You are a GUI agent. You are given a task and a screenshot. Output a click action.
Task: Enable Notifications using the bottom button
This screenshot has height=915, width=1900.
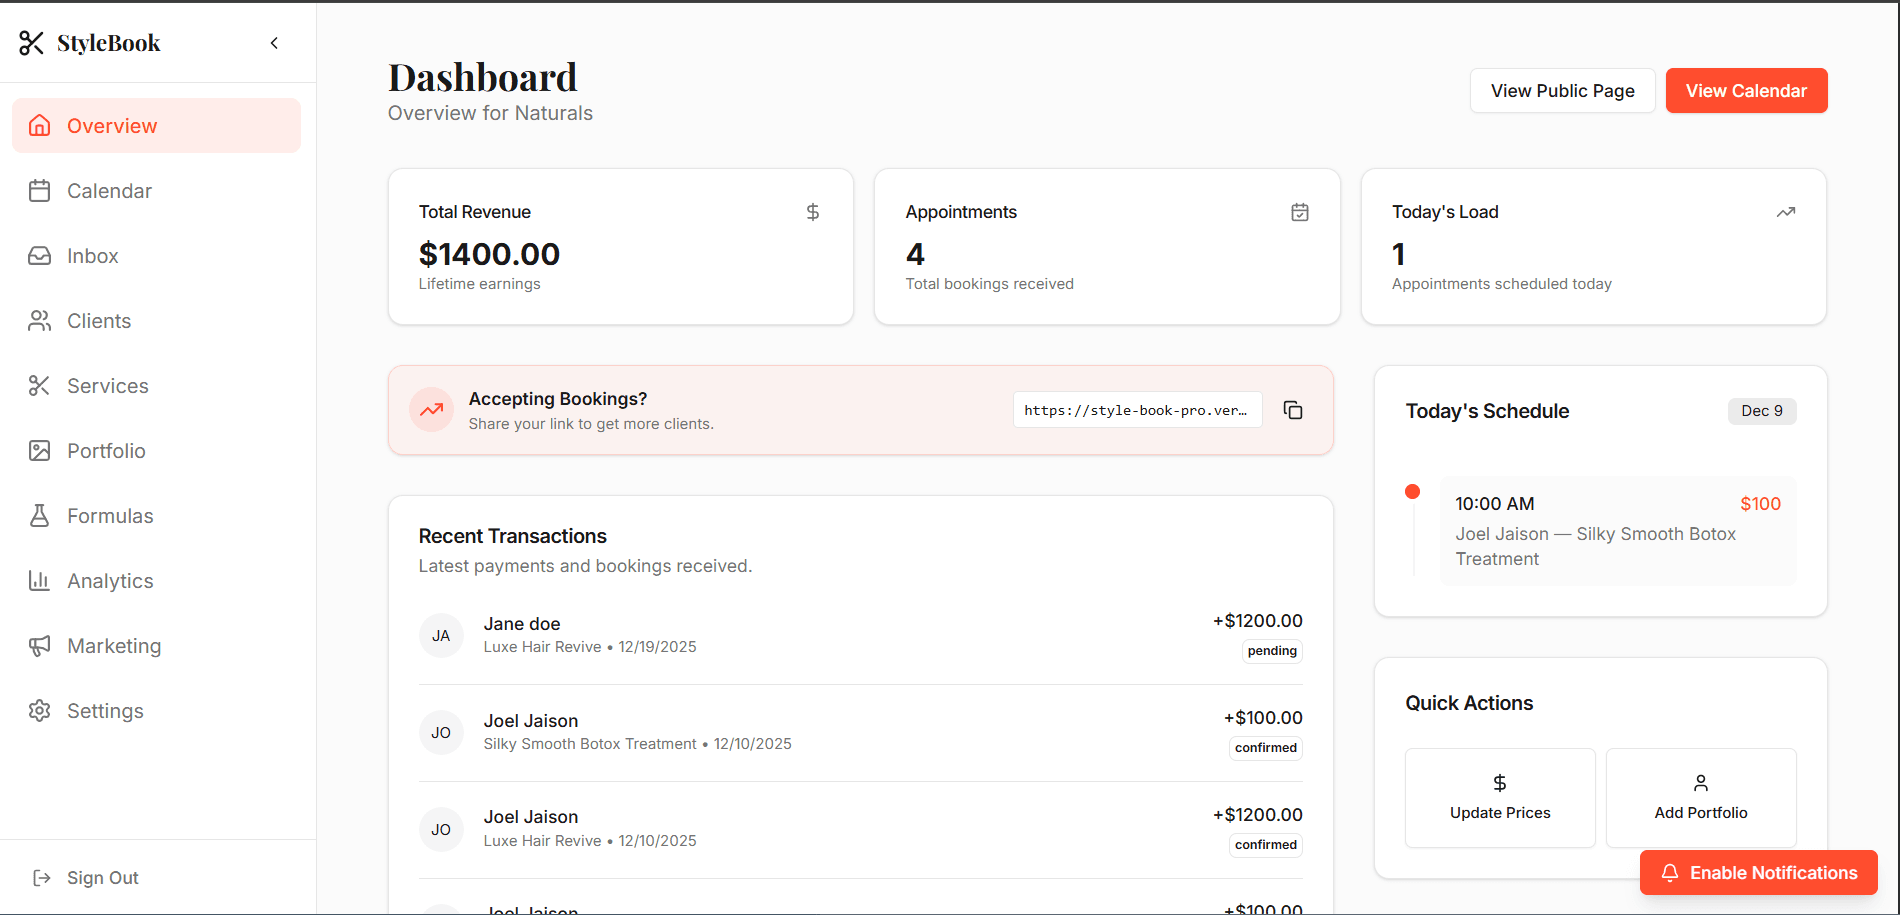(x=1758, y=872)
